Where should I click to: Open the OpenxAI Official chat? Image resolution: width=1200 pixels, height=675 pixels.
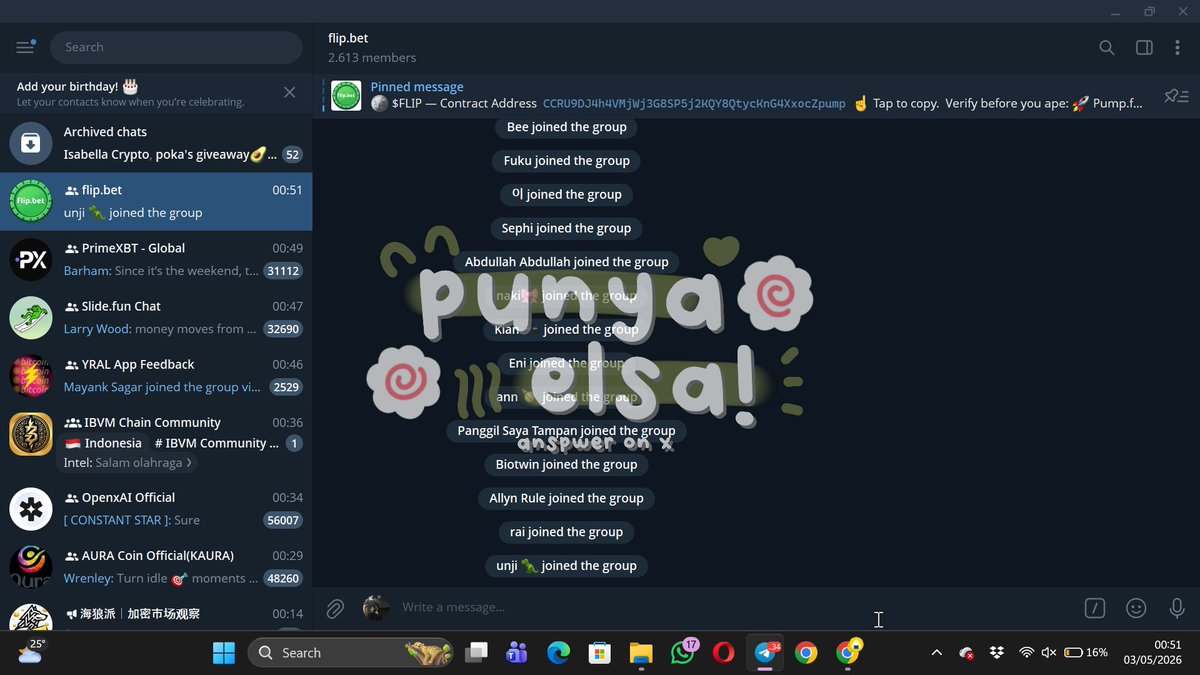pos(156,508)
